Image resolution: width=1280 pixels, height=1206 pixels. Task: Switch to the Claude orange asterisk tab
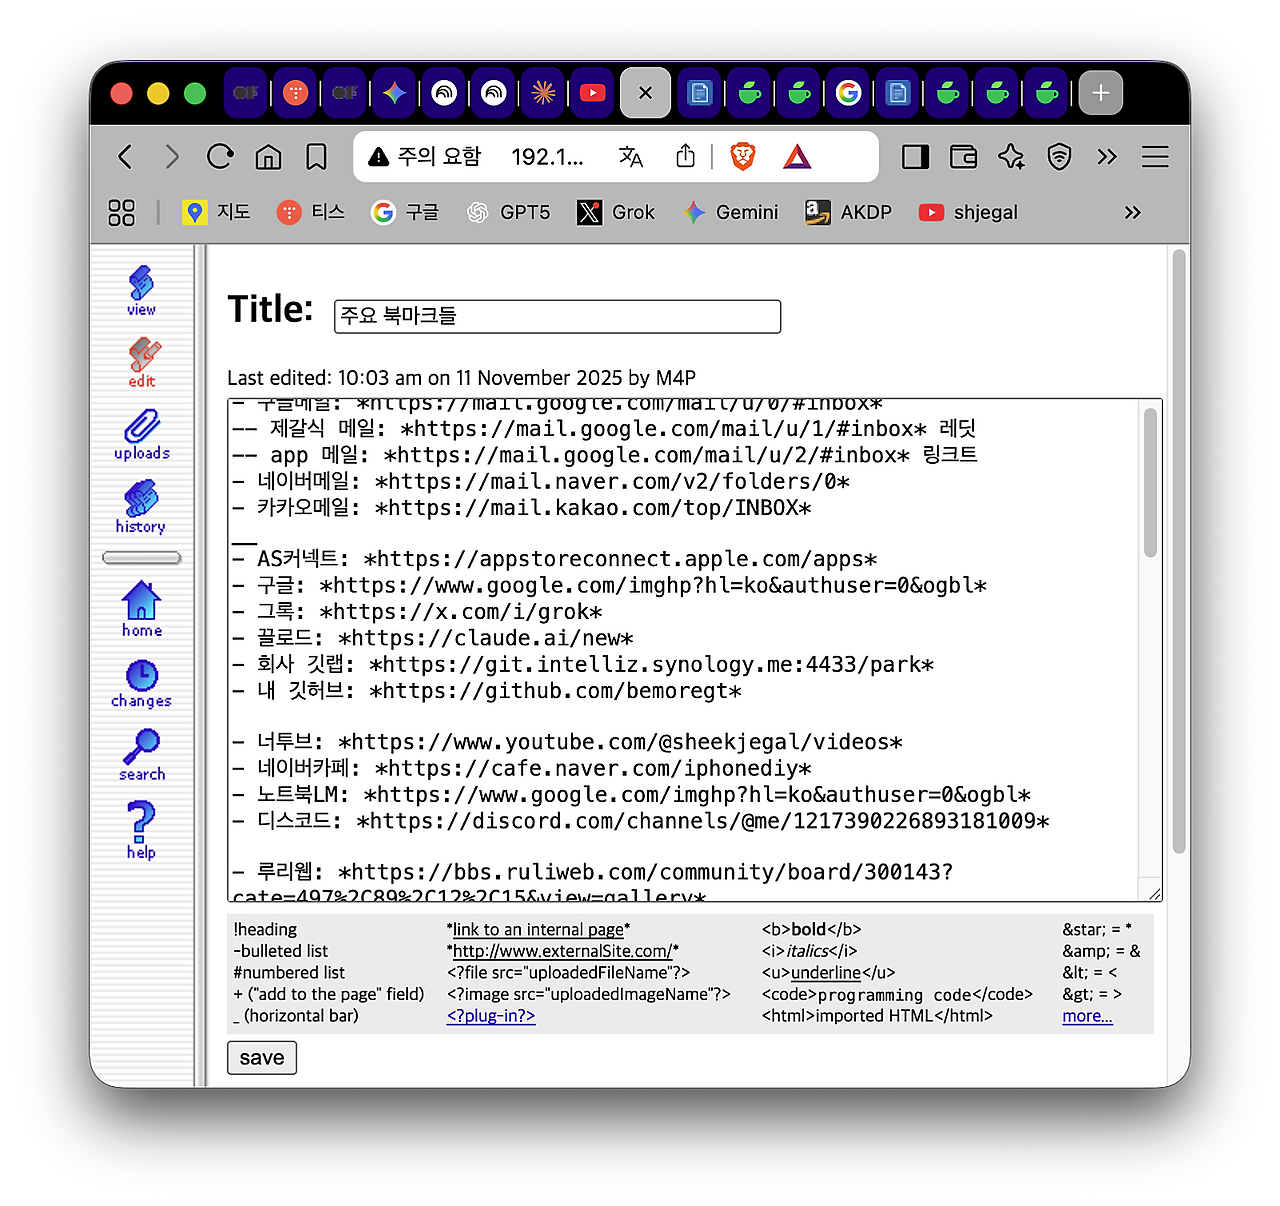[543, 93]
